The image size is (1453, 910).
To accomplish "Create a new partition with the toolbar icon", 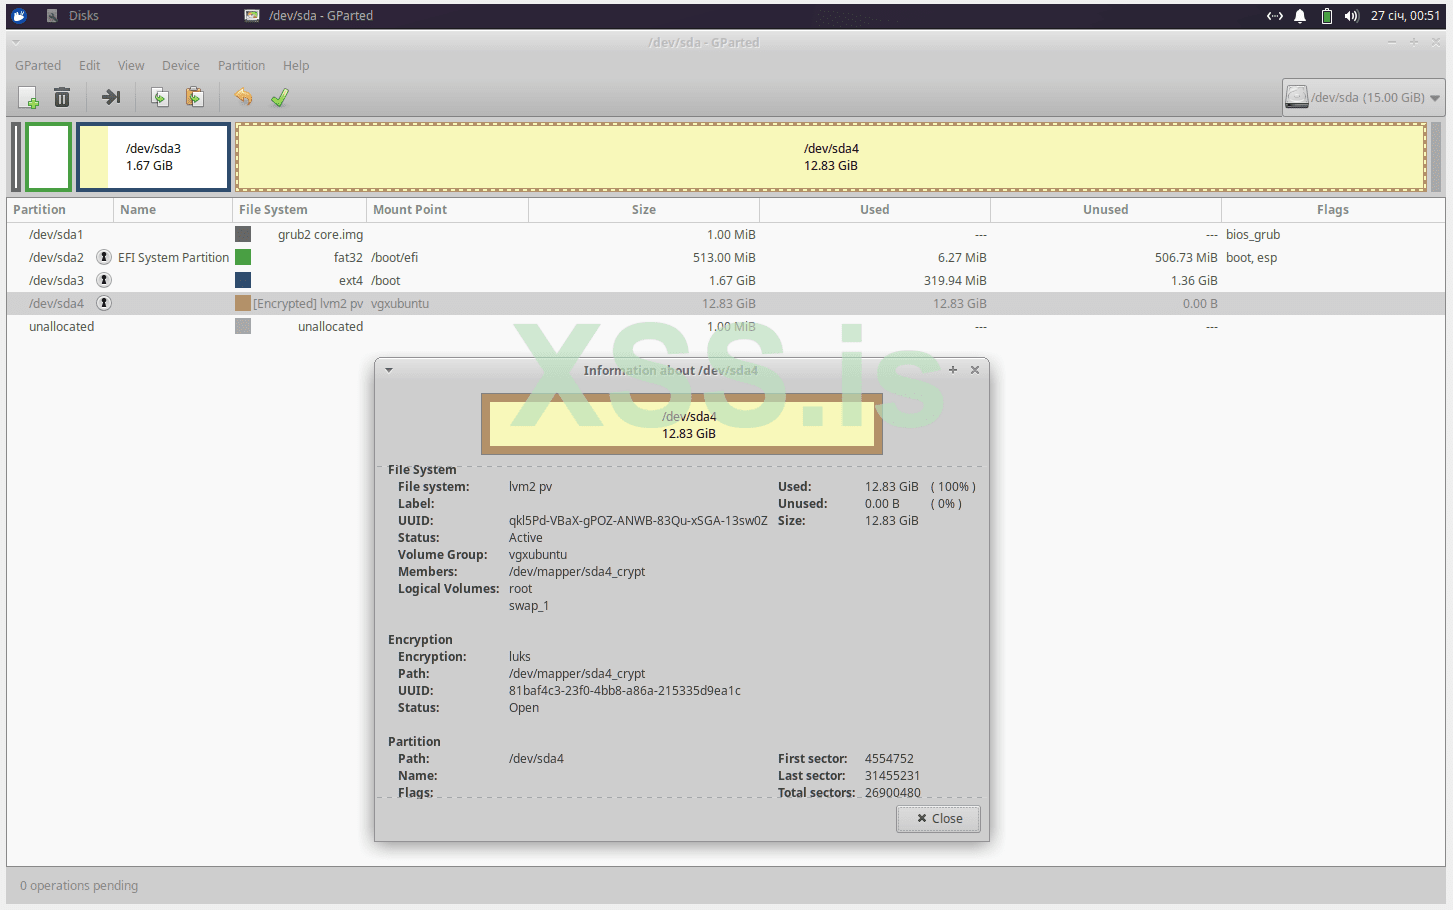I will (28, 97).
